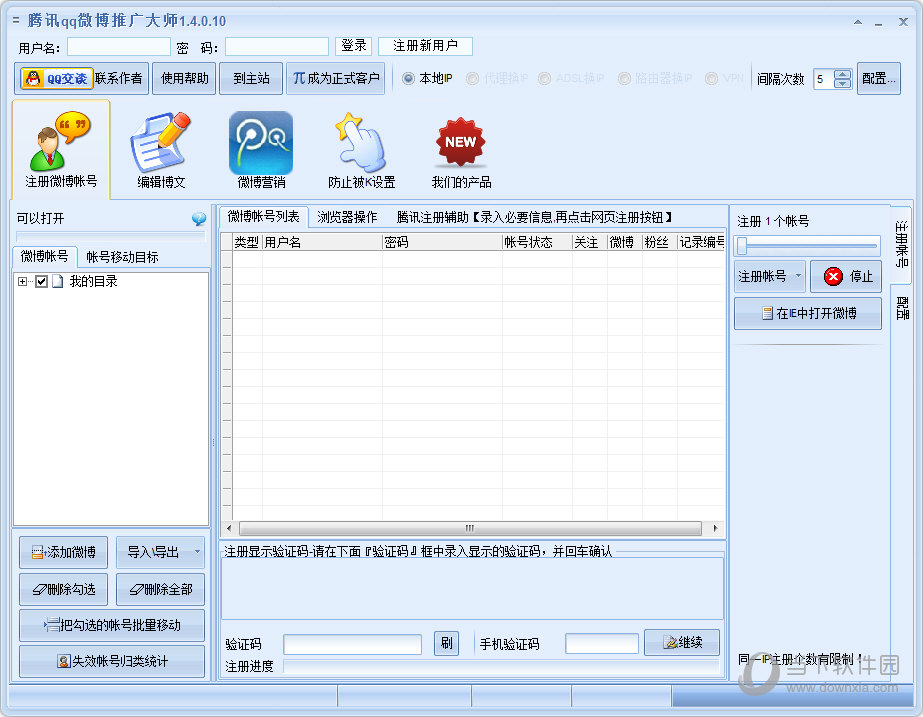Screen dimensions: 923x717
Task: Click 到主站 button
Action: [x=251, y=78]
